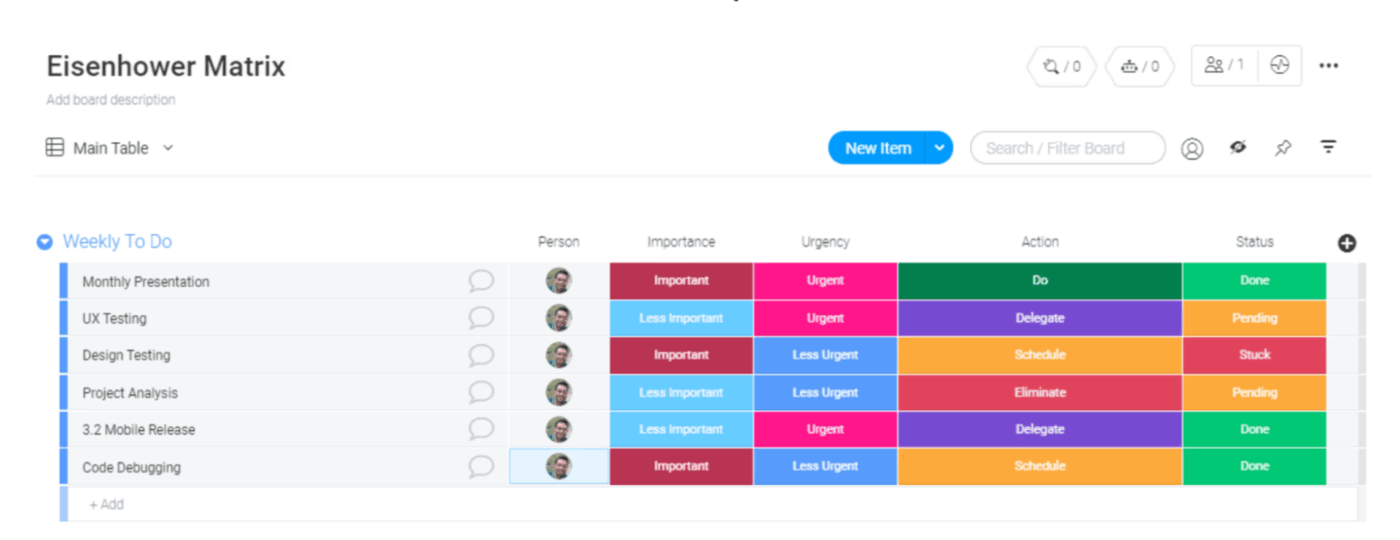Image resolution: width=1400 pixels, height=540 pixels.
Task: Add a new column with plus icon
Action: click(x=1347, y=243)
